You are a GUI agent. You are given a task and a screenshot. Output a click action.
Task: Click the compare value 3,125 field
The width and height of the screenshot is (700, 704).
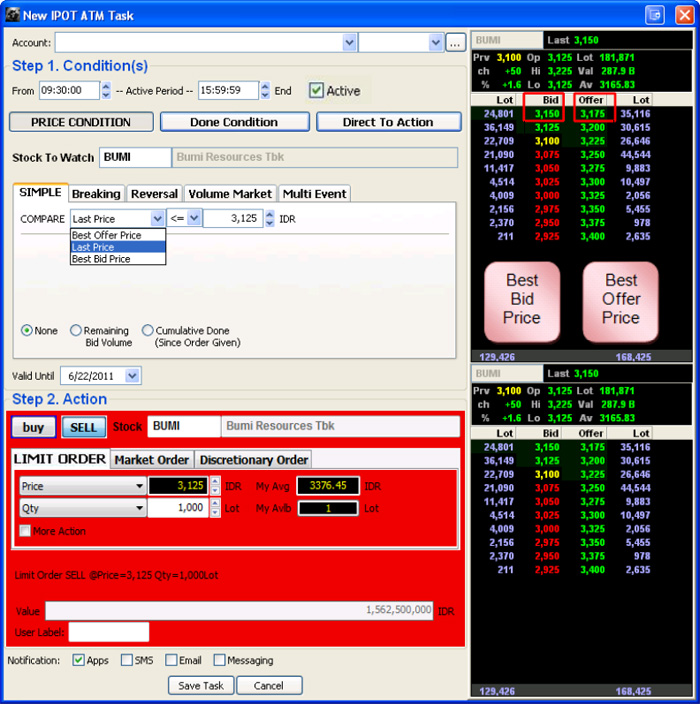pyautogui.click(x=233, y=219)
